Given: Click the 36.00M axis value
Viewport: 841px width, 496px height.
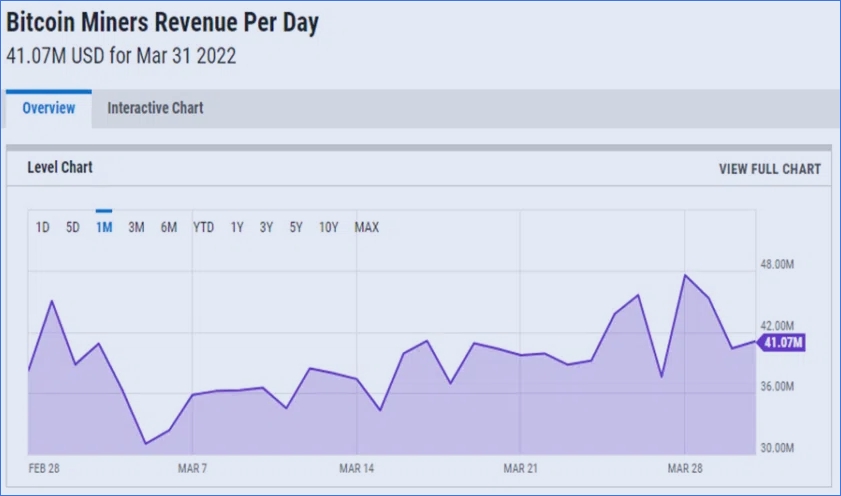Looking at the screenshot, I should tap(777, 387).
